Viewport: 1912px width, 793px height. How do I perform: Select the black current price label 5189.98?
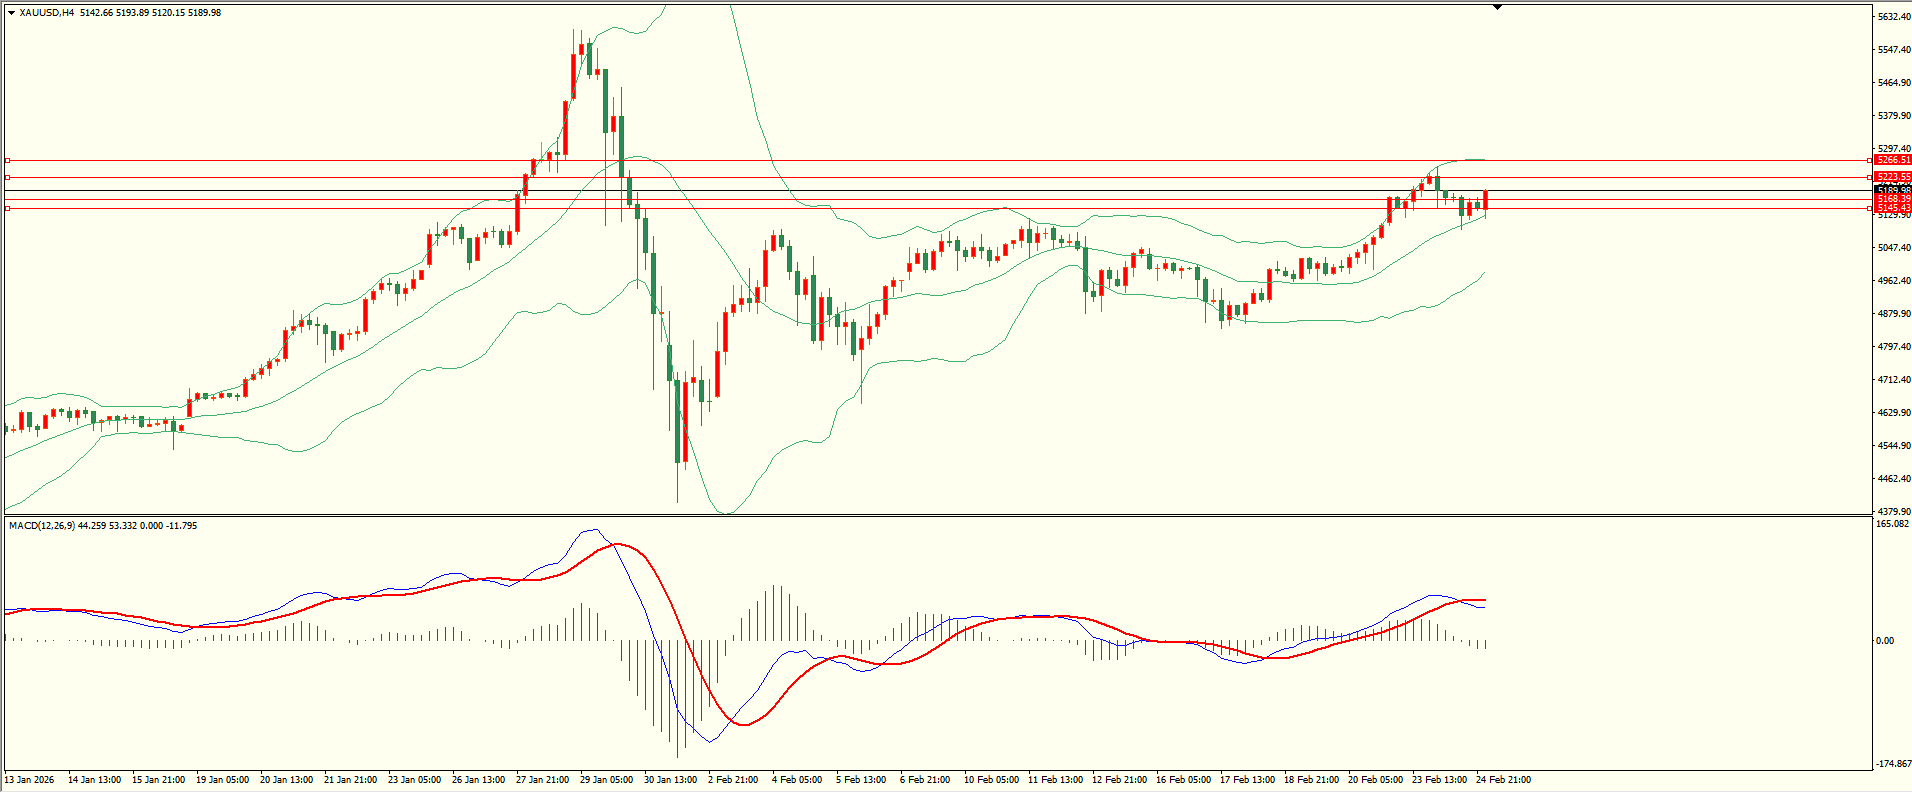1893,189
